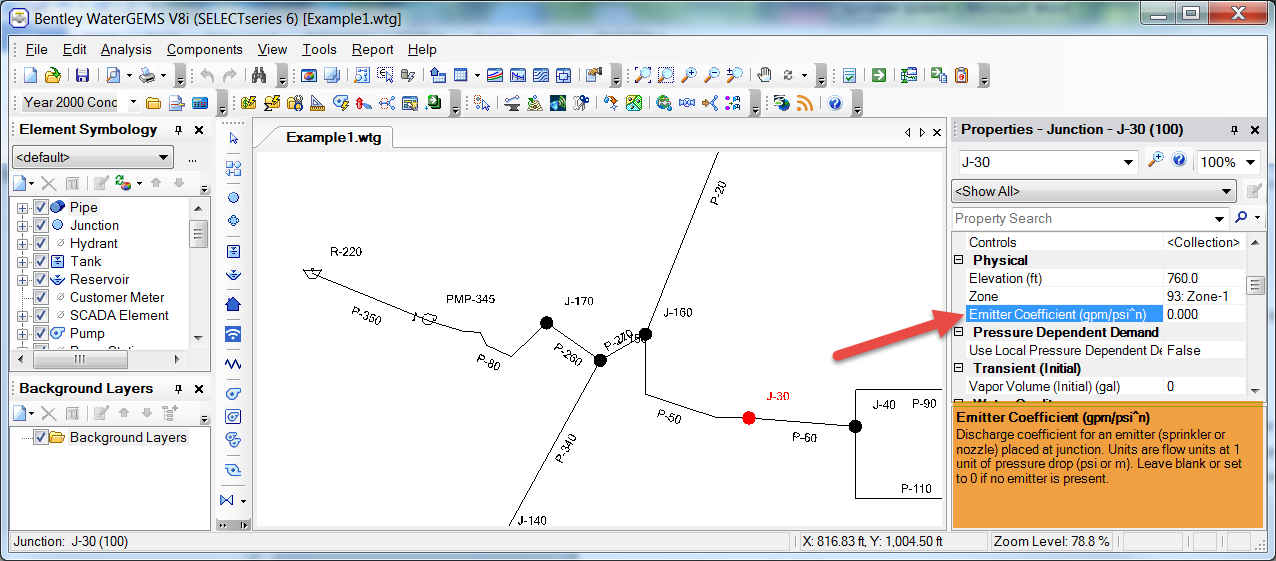
Task: Click the New file icon
Action: pos(30,76)
